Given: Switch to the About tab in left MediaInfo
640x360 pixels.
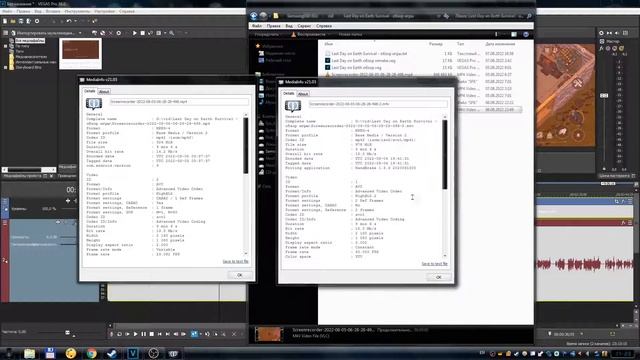Looking at the screenshot, I should tap(104, 91).
